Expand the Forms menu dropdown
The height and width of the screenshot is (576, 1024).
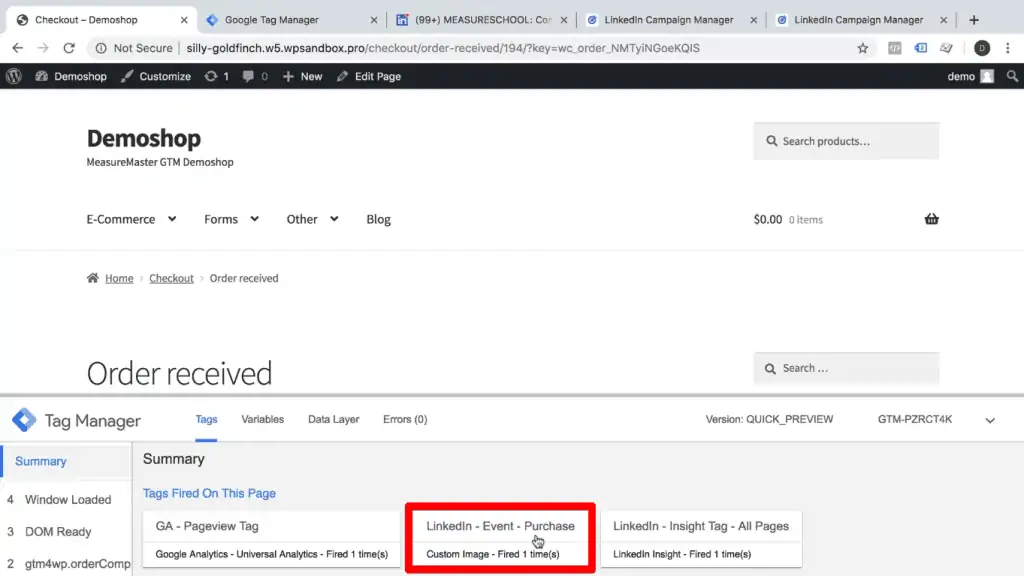231,219
